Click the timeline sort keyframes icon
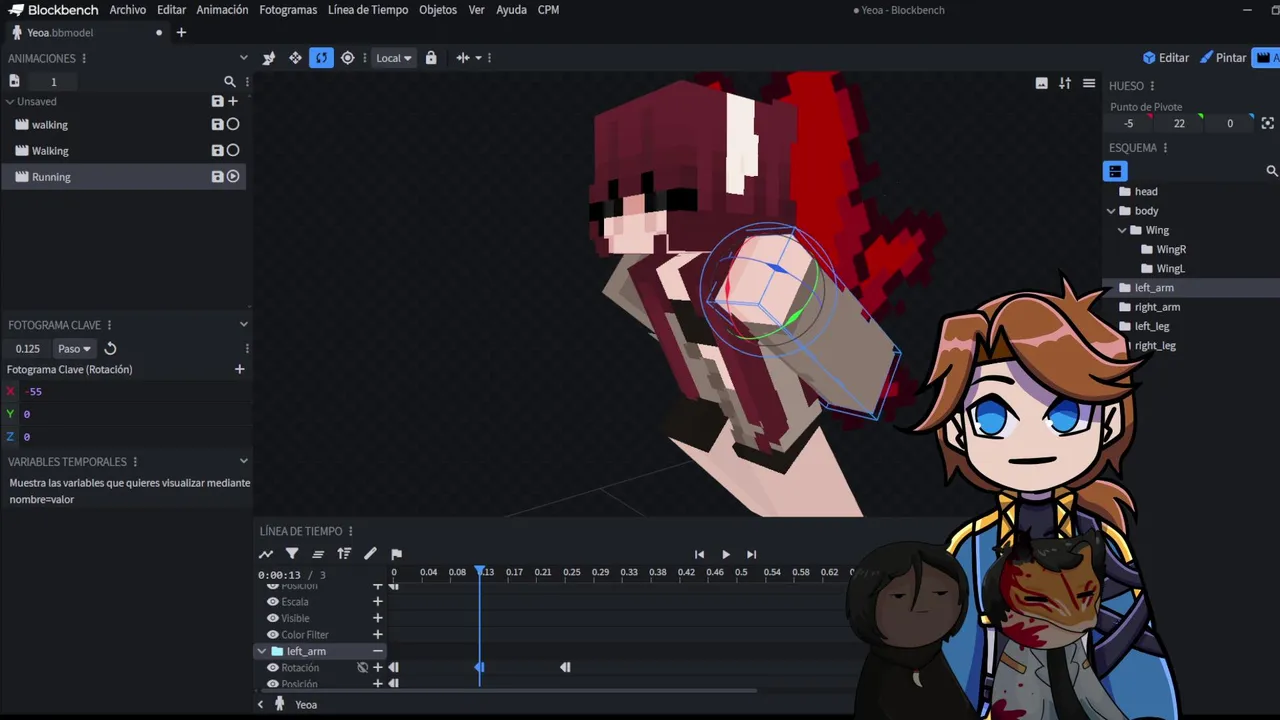The image size is (1280, 720). [344, 554]
